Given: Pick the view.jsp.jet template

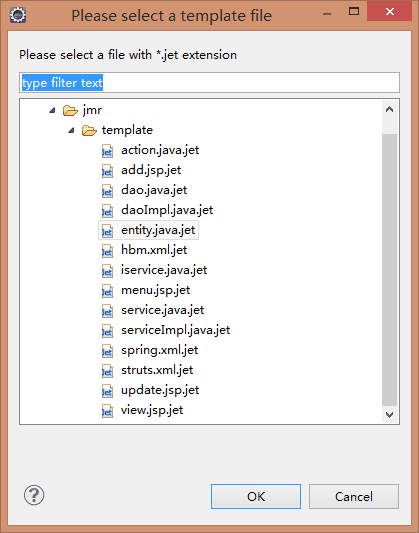Looking at the screenshot, I should [152, 410].
